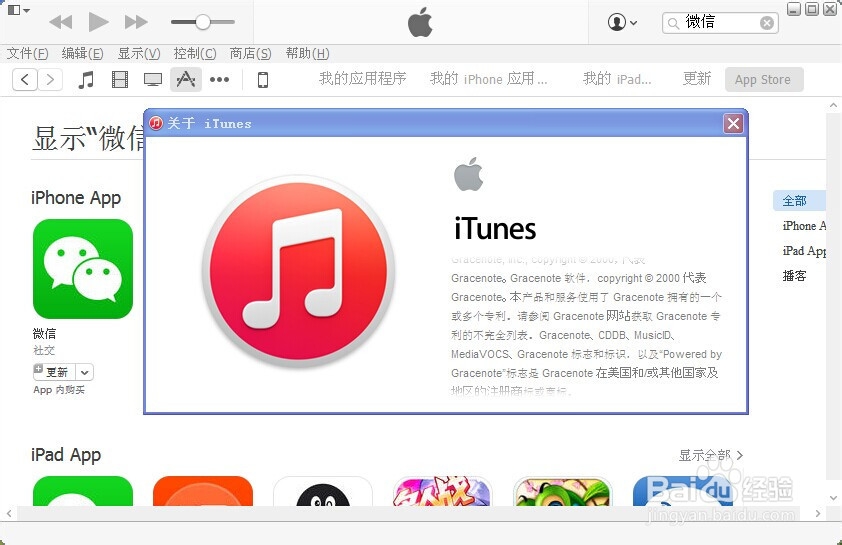Viewport: 842px width, 545px height.
Task: Expand the dropdown arrow beside 更新 button
Action: click(x=84, y=372)
